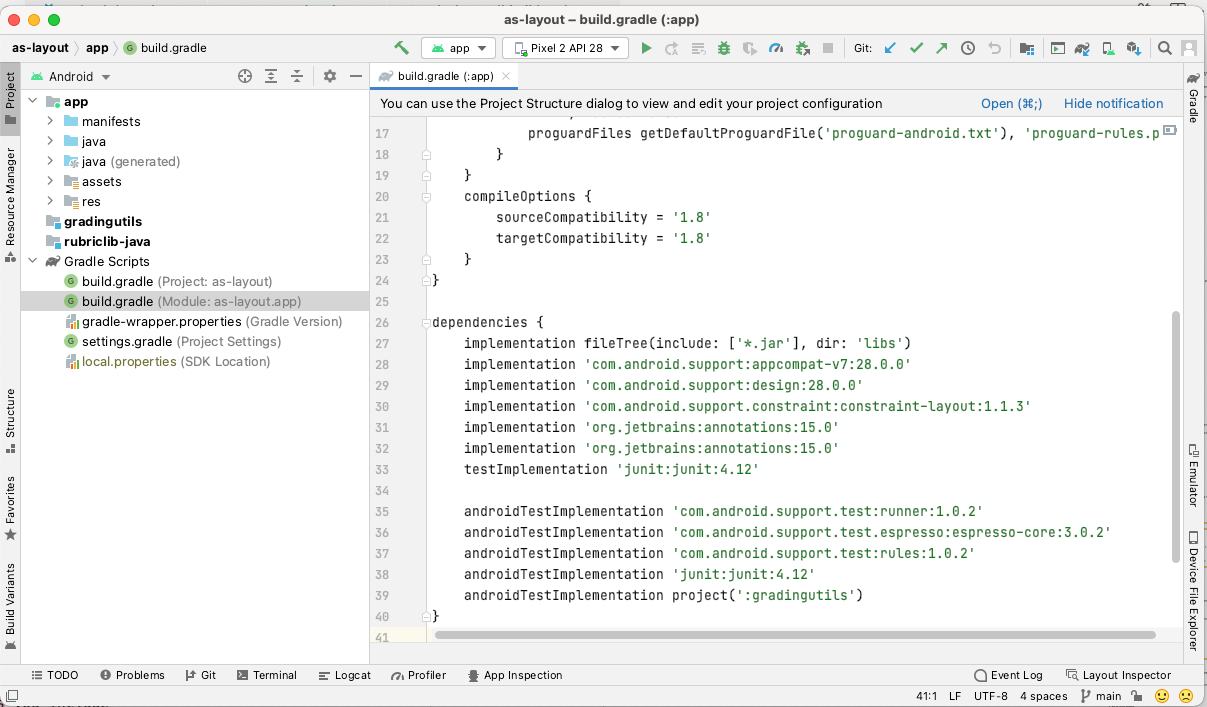Open the app run configuration dropdown
1207x707 pixels.
459,48
